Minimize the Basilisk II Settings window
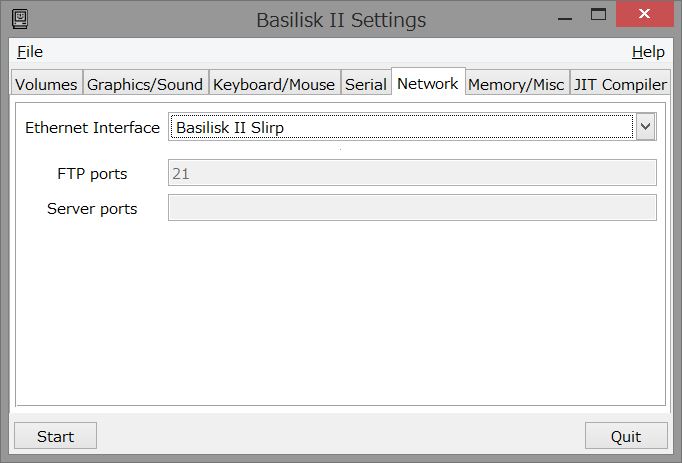Screen dimensions: 682x463 click(x=565, y=19)
